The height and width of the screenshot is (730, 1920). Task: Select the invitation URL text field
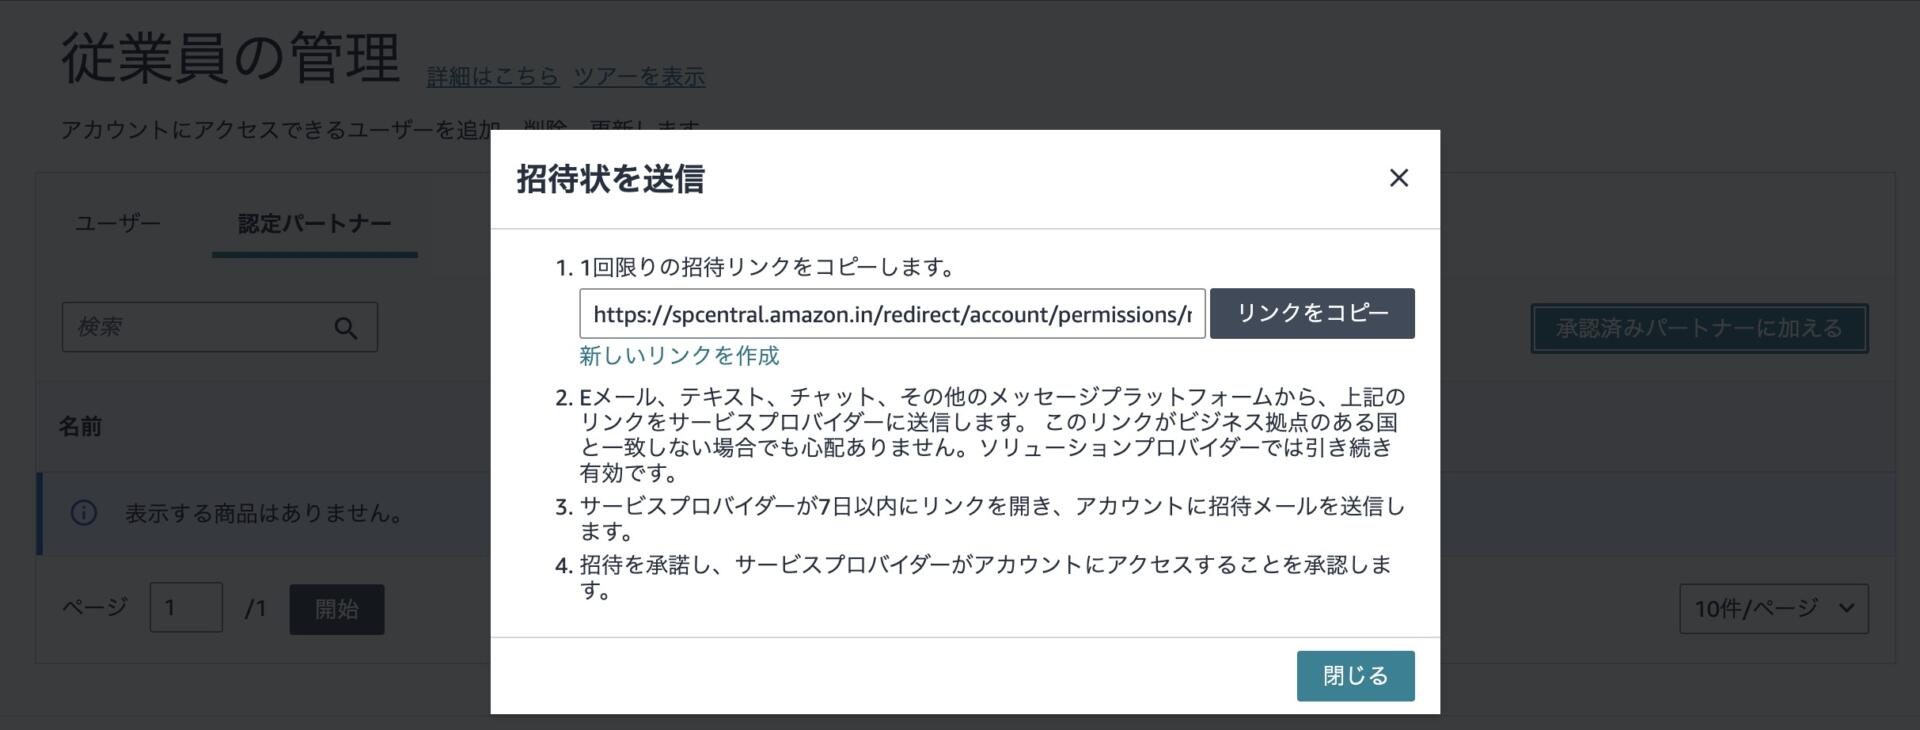(x=891, y=314)
